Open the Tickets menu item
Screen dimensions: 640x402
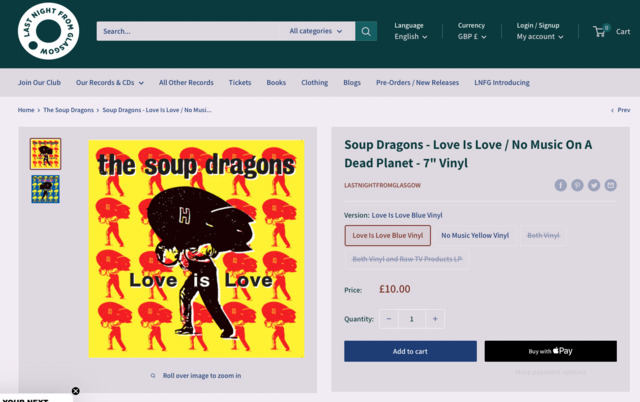pyautogui.click(x=240, y=82)
